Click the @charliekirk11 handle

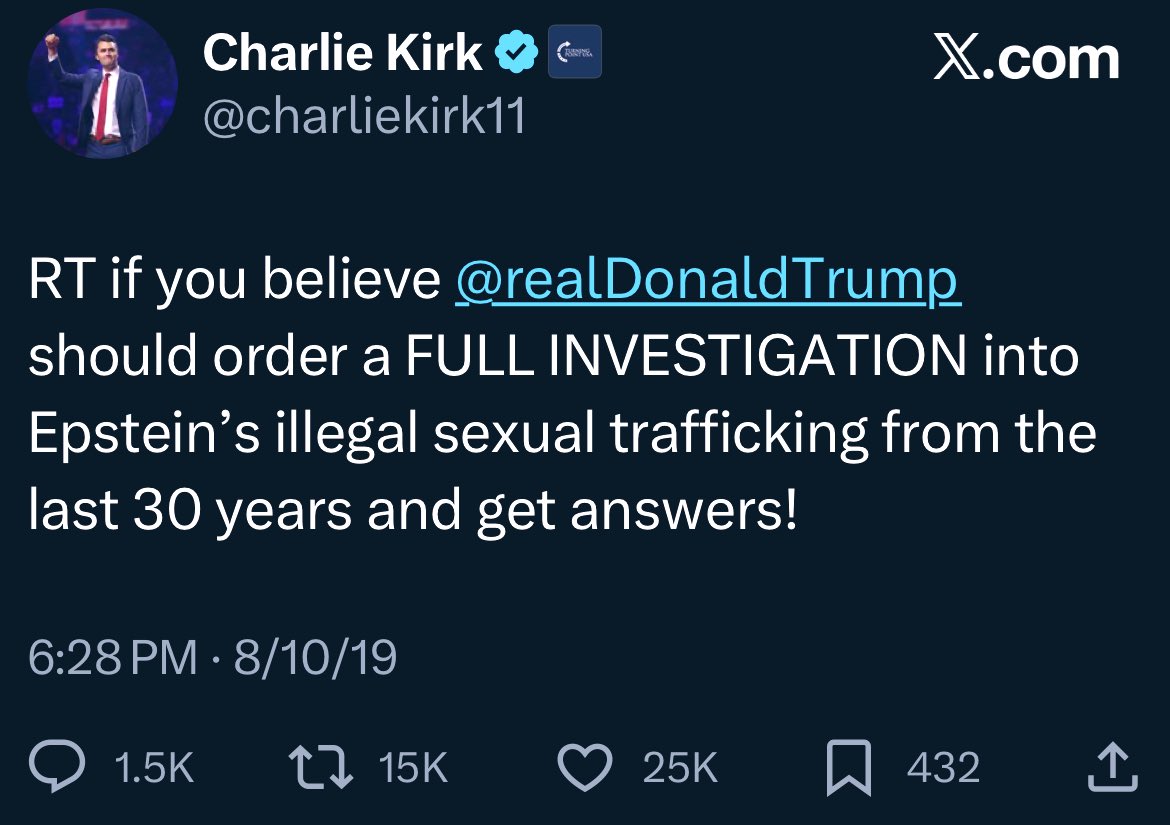[364, 117]
